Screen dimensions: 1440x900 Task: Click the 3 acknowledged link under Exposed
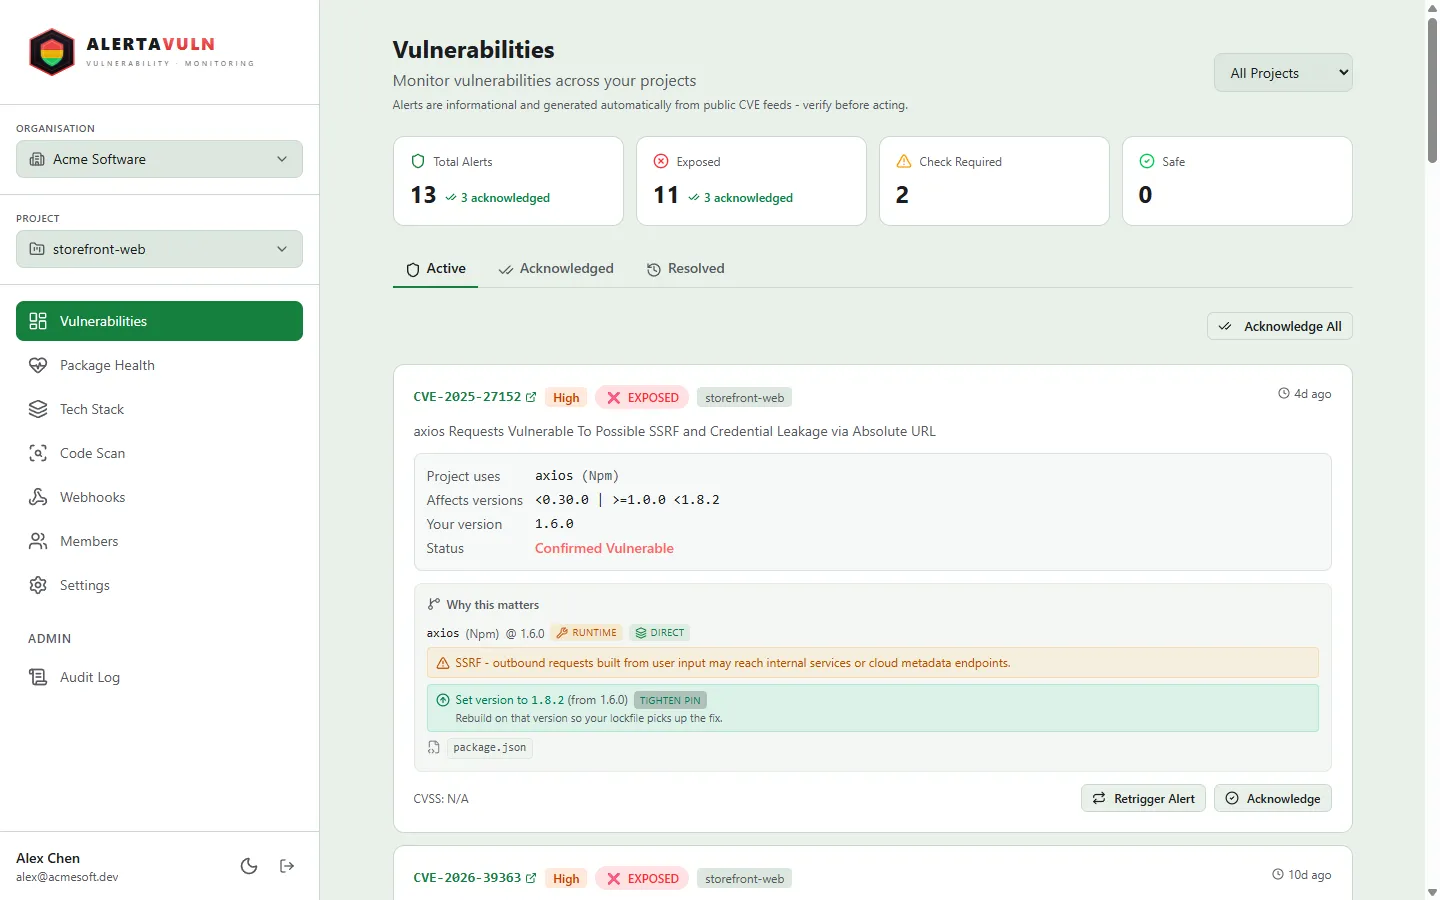(741, 198)
